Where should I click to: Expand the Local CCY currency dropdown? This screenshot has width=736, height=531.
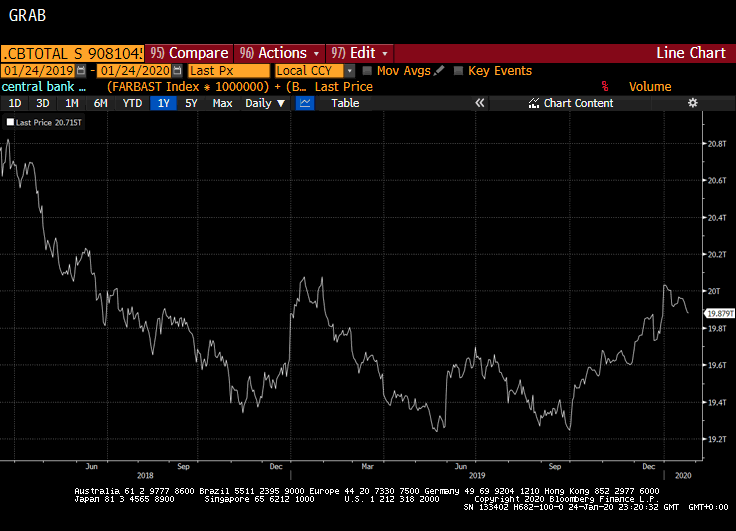click(349, 71)
